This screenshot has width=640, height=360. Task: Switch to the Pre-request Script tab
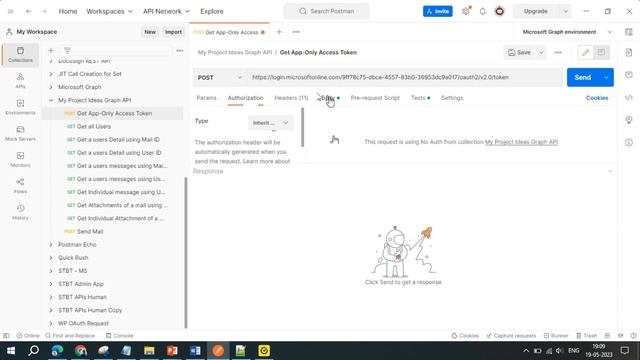point(375,98)
